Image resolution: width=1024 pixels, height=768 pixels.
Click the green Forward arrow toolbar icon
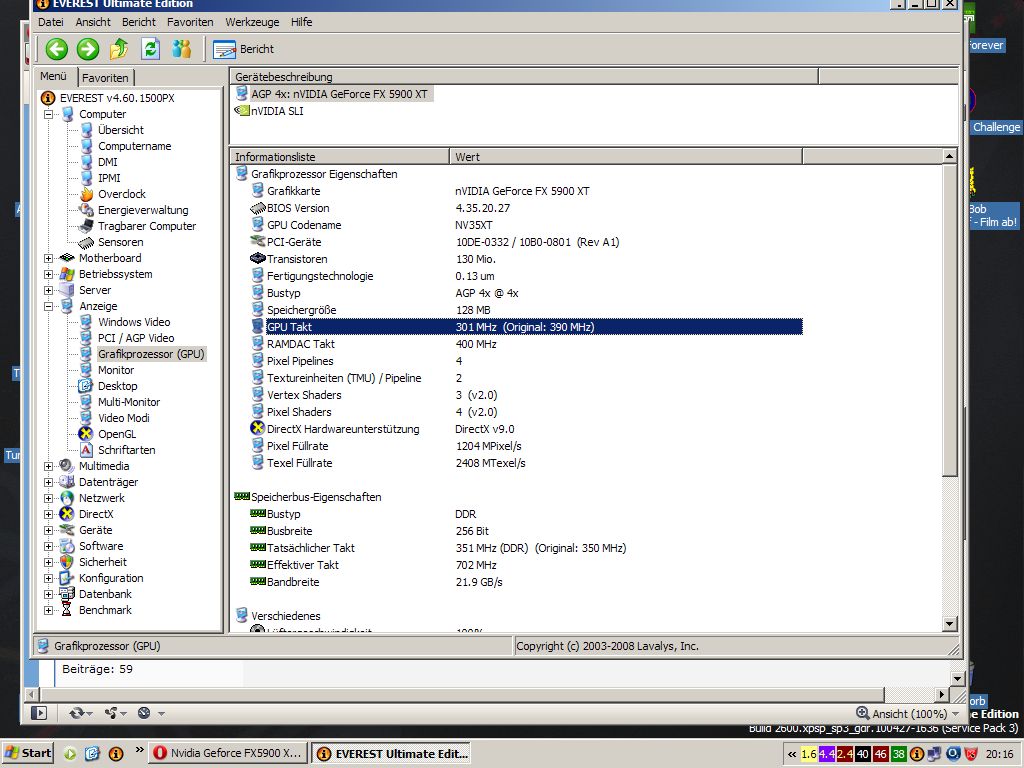(x=88, y=49)
